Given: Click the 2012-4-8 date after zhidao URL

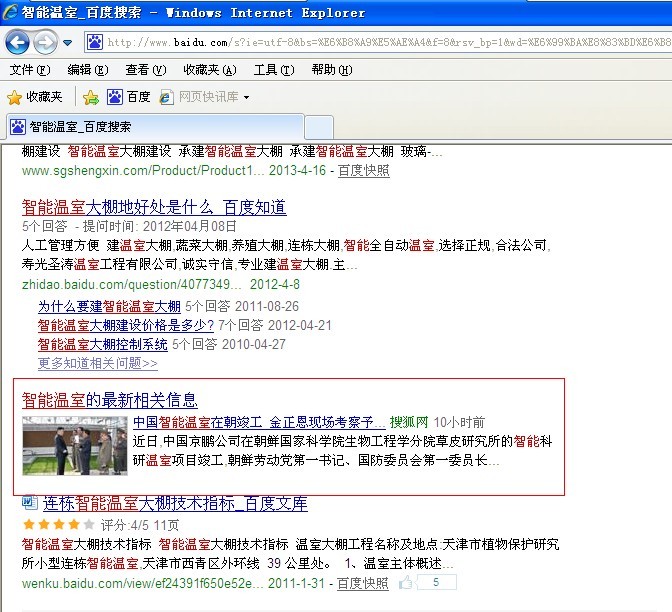Looking at the screenshot, I should pos(275,285).
